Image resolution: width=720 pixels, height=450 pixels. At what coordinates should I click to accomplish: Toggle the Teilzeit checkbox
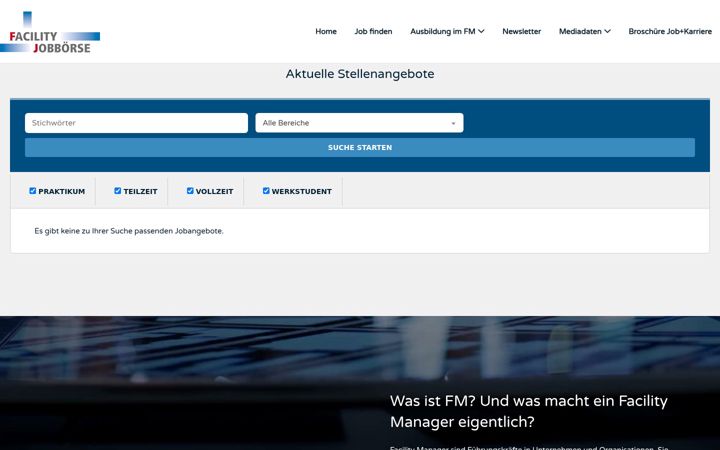(x=118, y=191)
